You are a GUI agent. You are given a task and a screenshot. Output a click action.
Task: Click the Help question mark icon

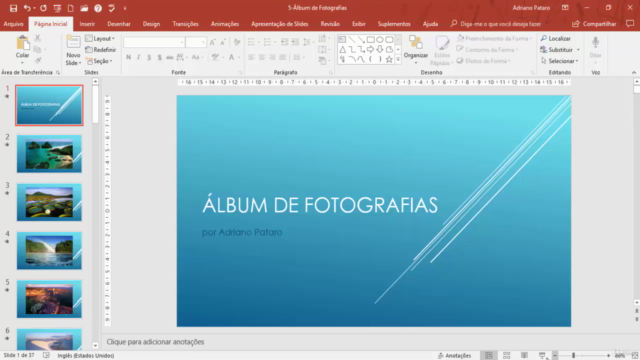pyautogui.click(x=98, y=8)
